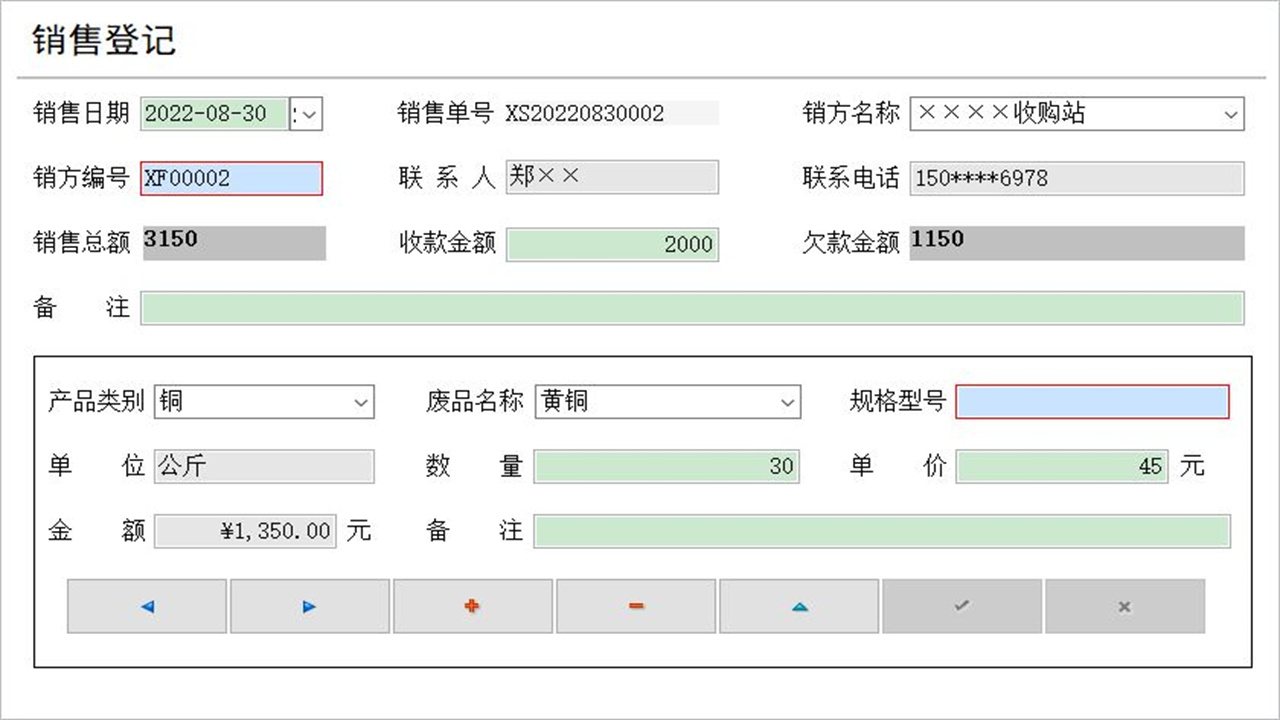1280x720 pixels.
Task: Open the 销方名称 supplier dropdown
Action: [x=1232, y=114]
